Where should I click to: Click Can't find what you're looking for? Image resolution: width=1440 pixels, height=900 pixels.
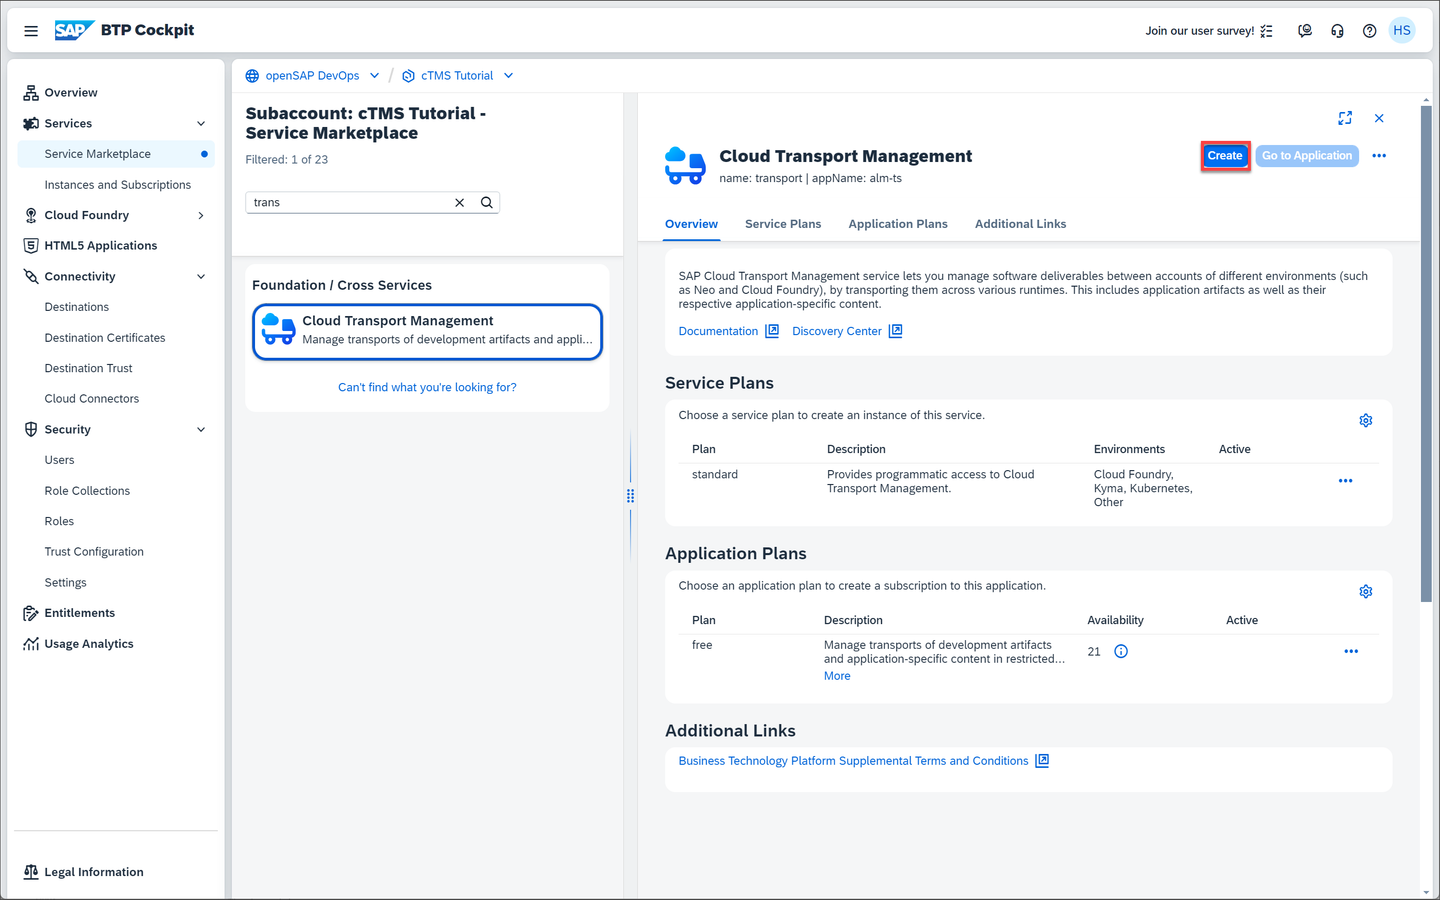coord(427,388)
